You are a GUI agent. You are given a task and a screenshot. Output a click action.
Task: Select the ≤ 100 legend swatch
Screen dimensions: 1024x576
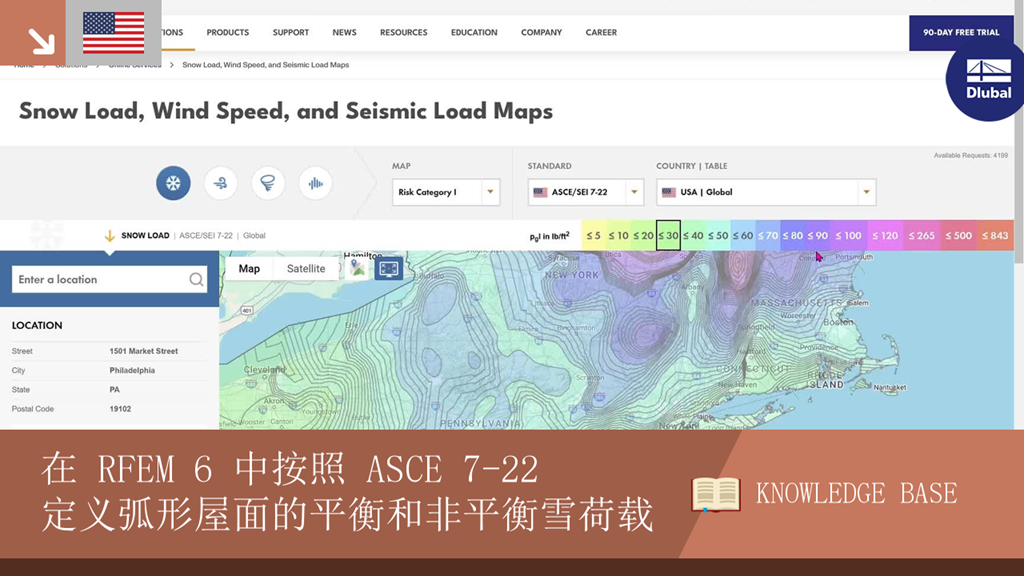(848, 236)
